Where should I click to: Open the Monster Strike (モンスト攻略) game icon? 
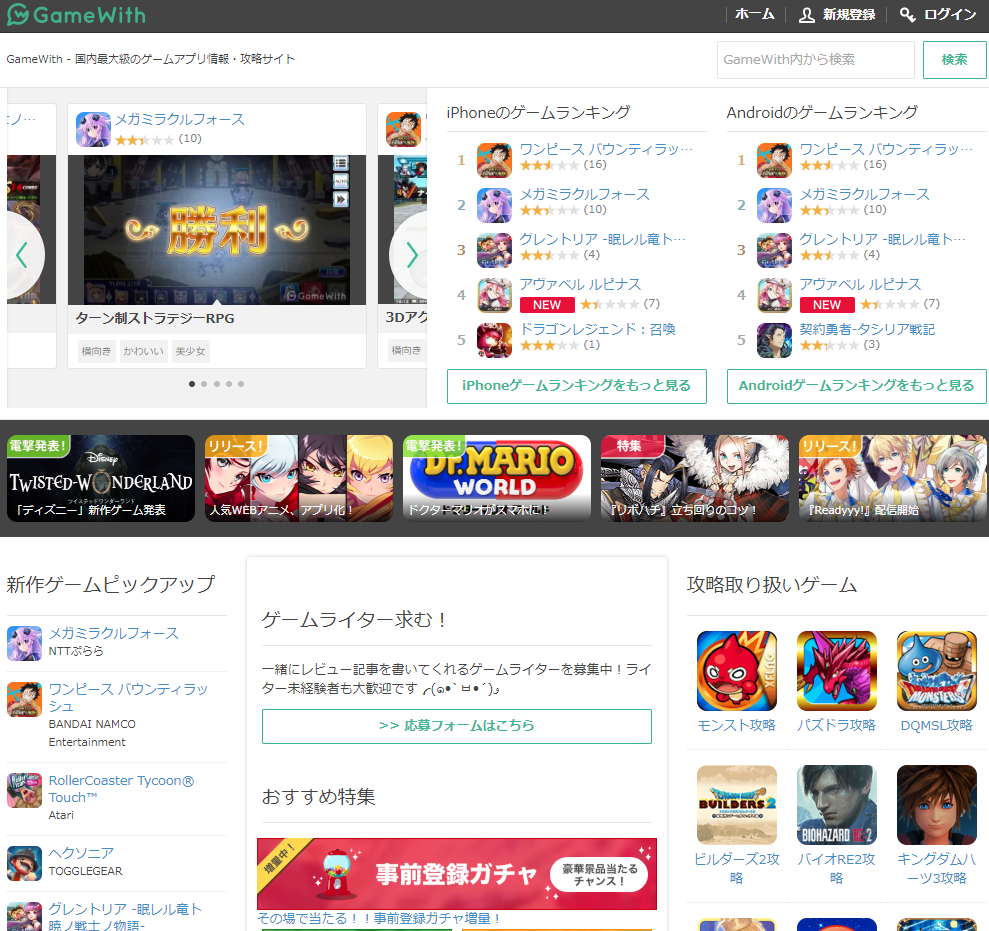coord(736,671)
